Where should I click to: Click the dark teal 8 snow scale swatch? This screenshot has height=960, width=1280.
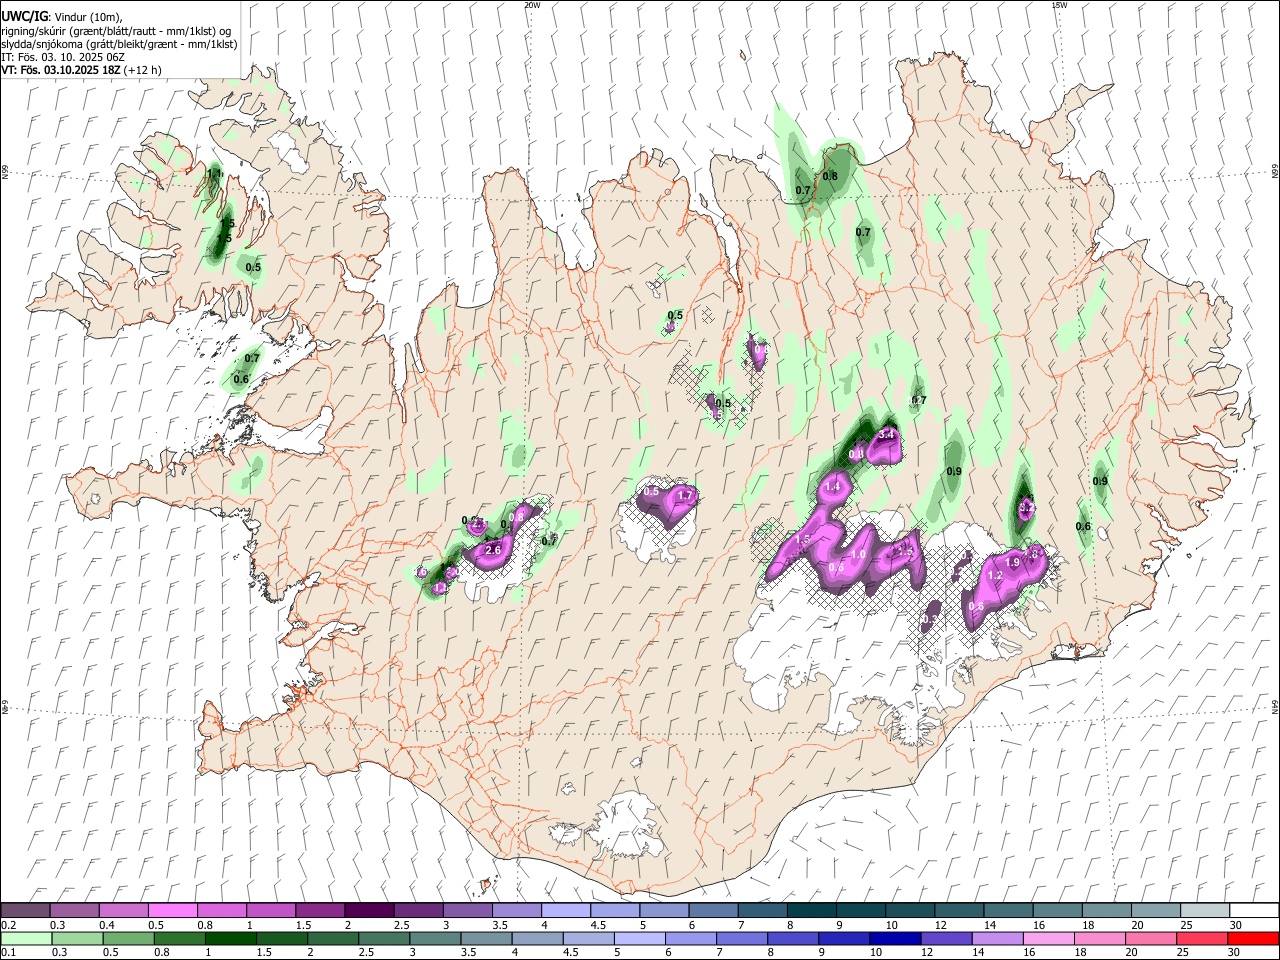[811, 911]
